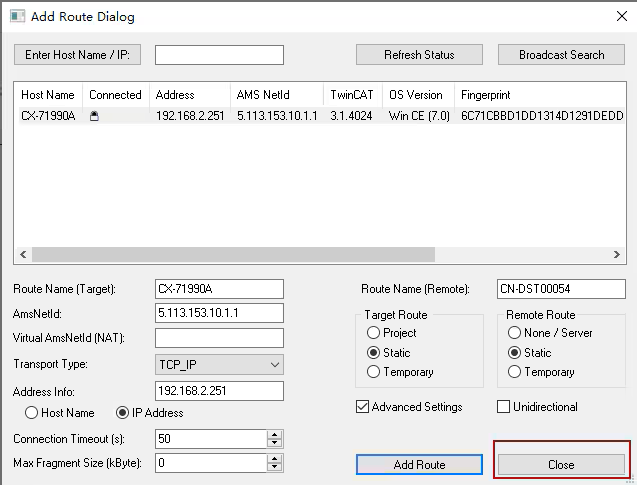The height and width of the screenshot is (485, 637).
Task: Decrease Max Fragment Size with down arrow
Action: [274, 467]
